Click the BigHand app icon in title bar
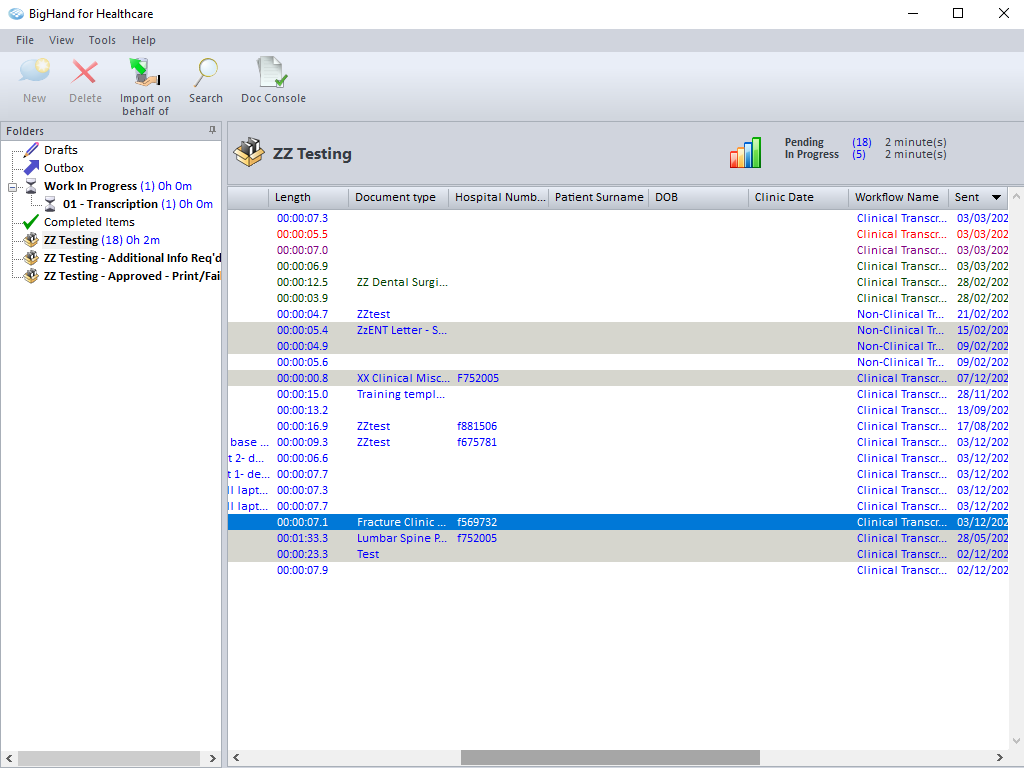Screen dimensions: 1024x768 16,14
